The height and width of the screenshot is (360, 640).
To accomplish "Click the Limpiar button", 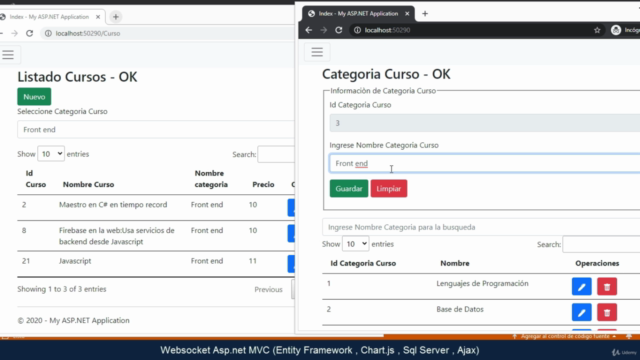I will [x=389, y=189].
